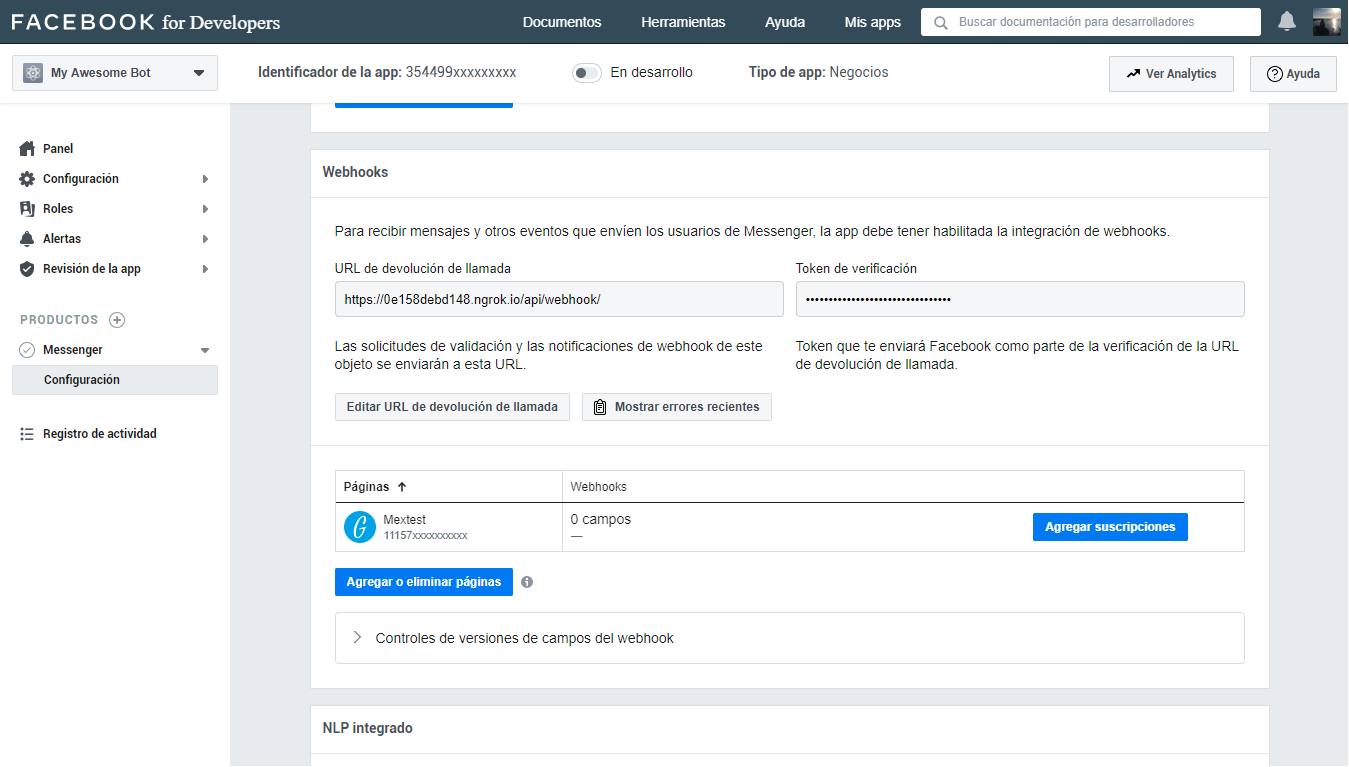Click the Registro de actividad list icon

pos(27,434)
